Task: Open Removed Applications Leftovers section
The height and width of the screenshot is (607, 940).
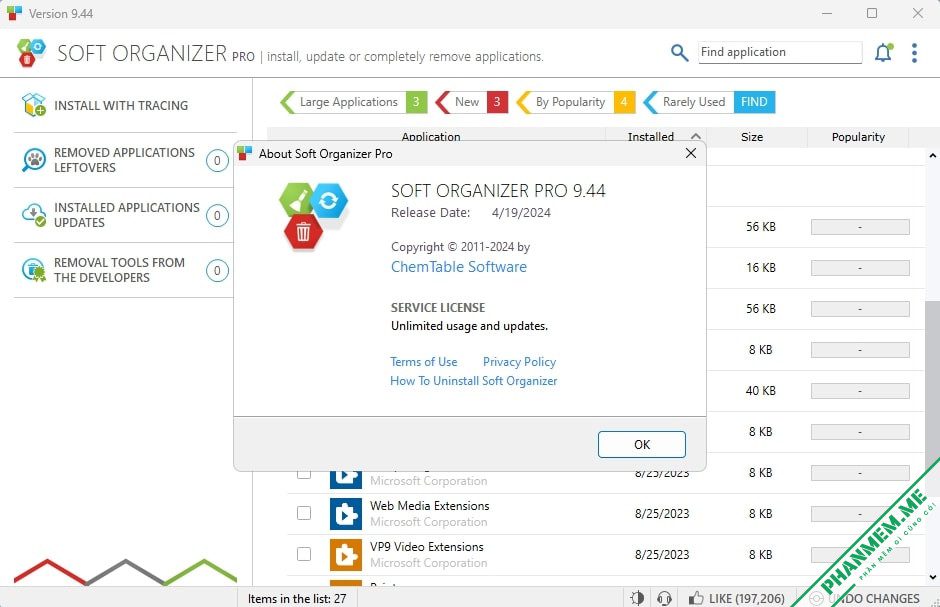Action: (x=125, y=160)
